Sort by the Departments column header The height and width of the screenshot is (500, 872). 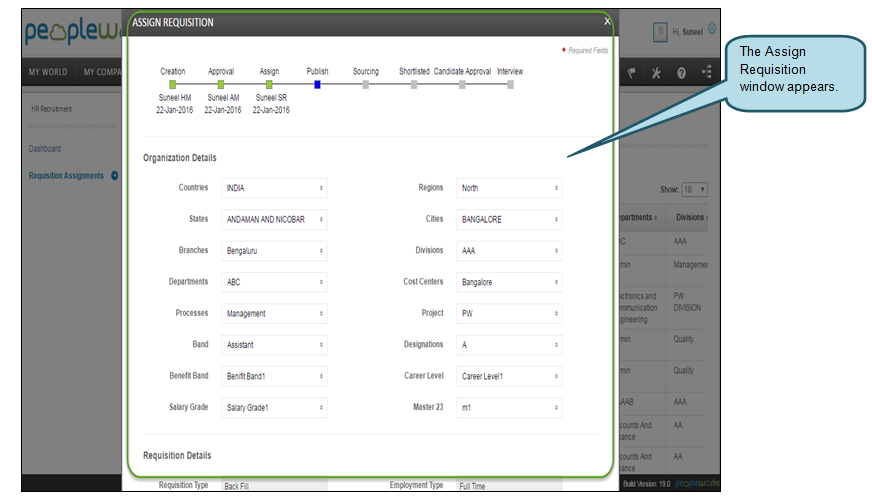(x=636, y=217)
